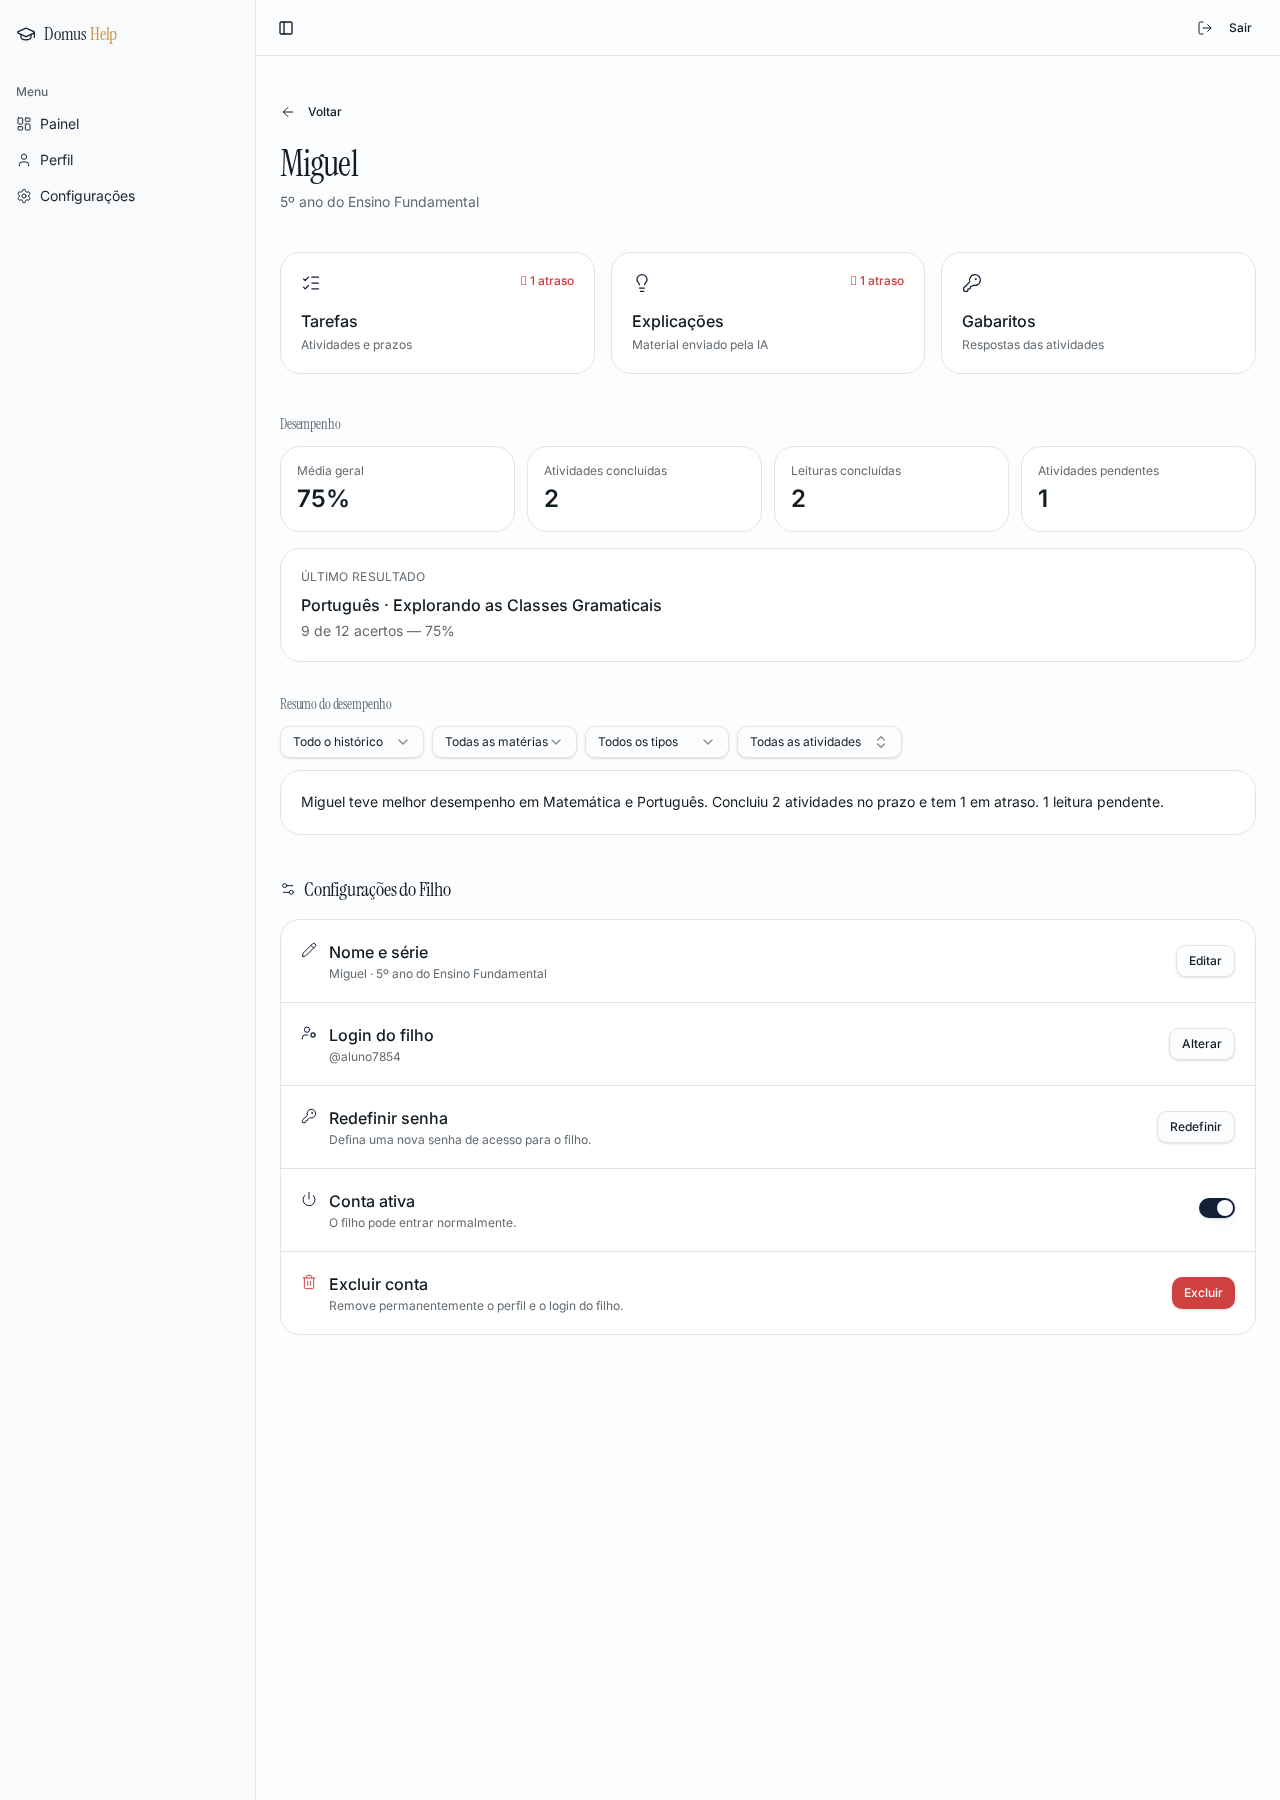This screenshot has height=1800, width=1280.
Task: Open Configurações from the sidebar menu
Action: 127,196
